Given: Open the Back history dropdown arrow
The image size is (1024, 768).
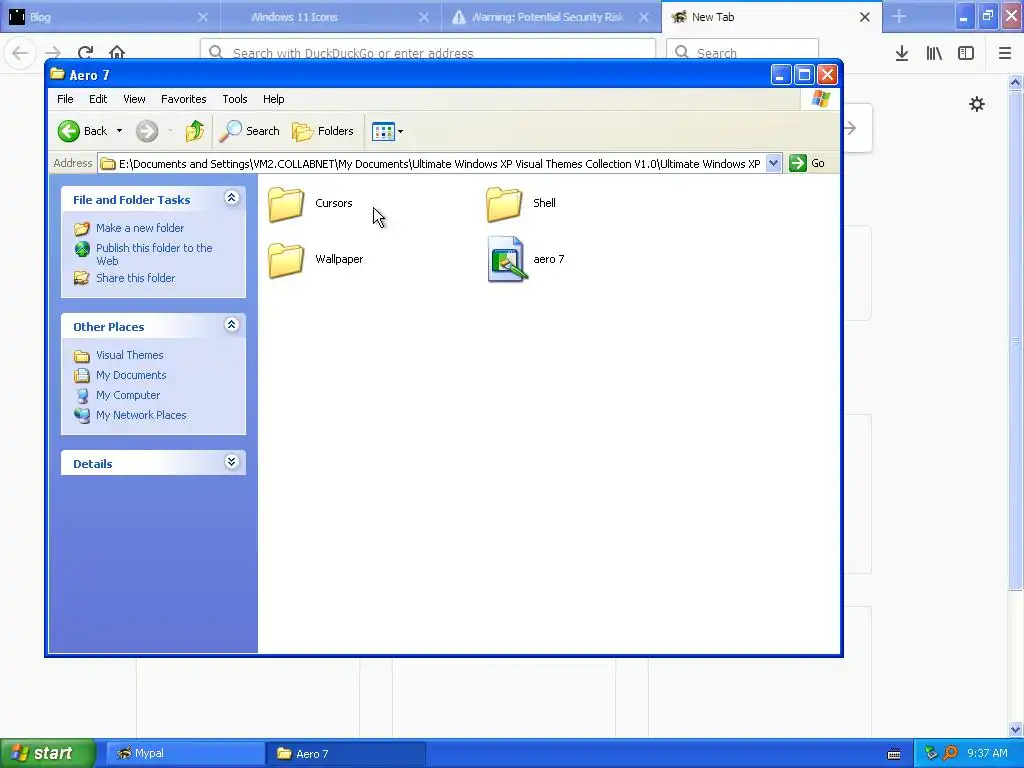Looking at the screenshot, I should pyautogui.click(x=120, y=131).
